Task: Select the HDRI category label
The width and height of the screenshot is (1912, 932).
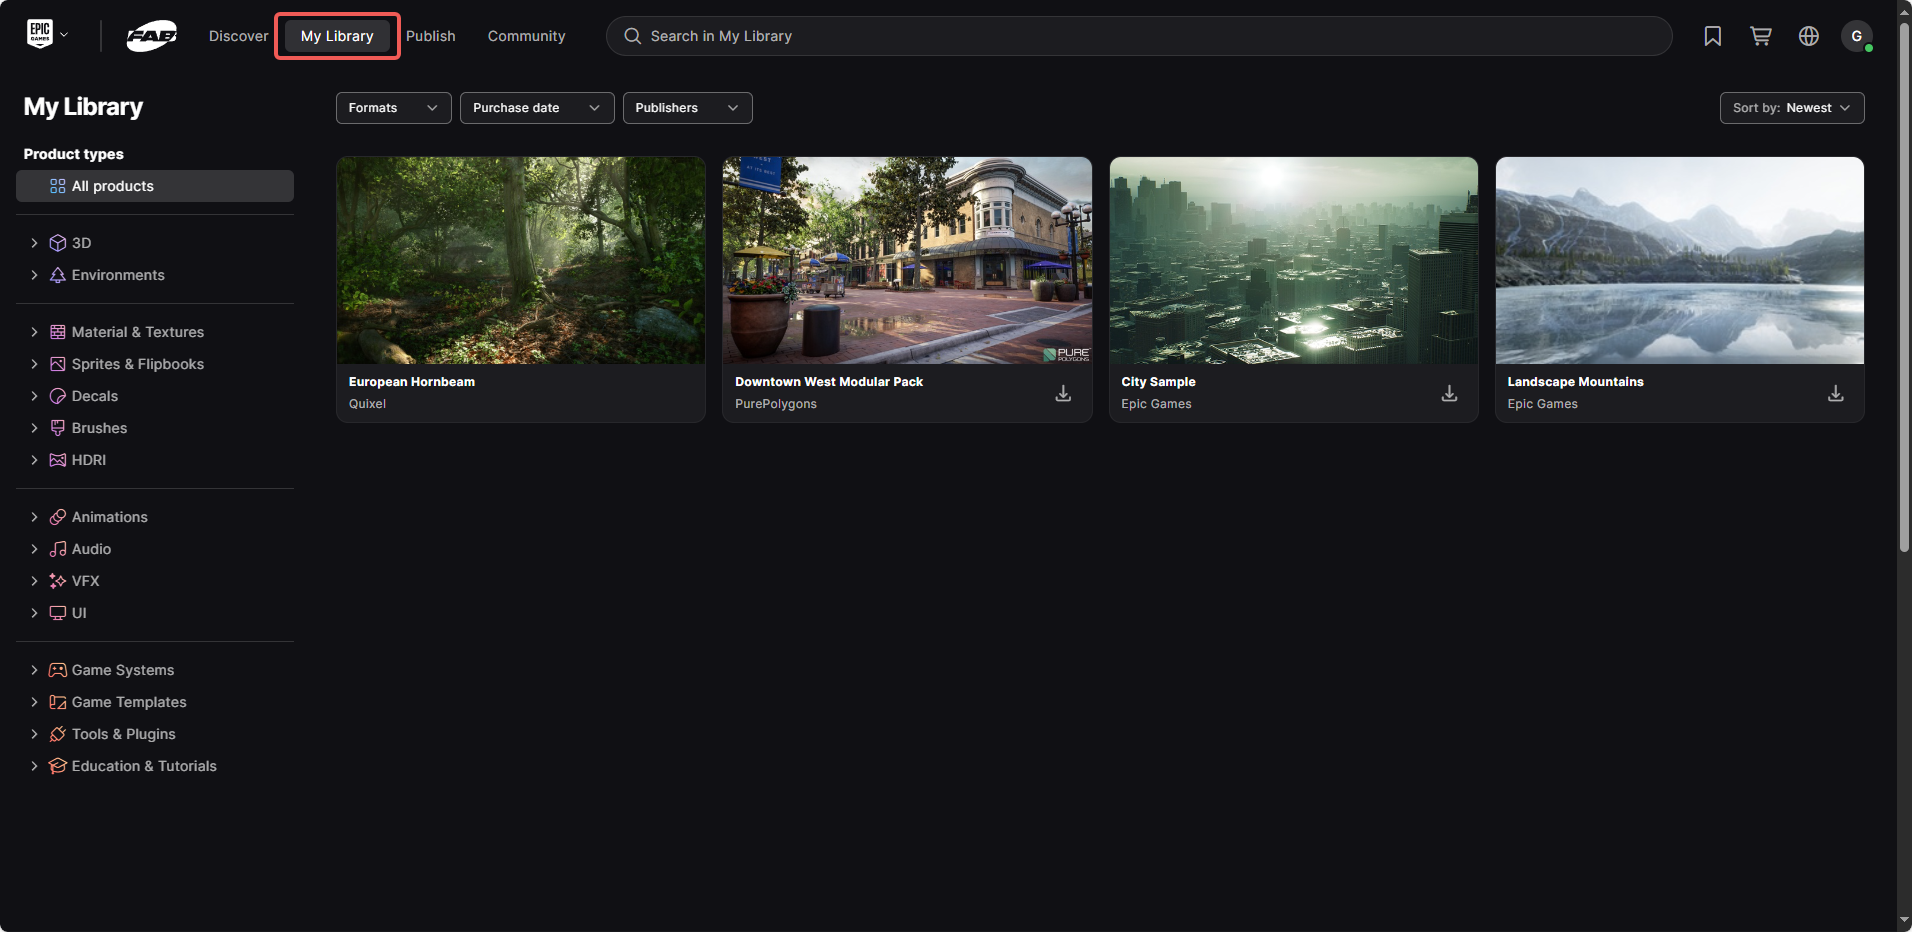Action: pos(89,460)
